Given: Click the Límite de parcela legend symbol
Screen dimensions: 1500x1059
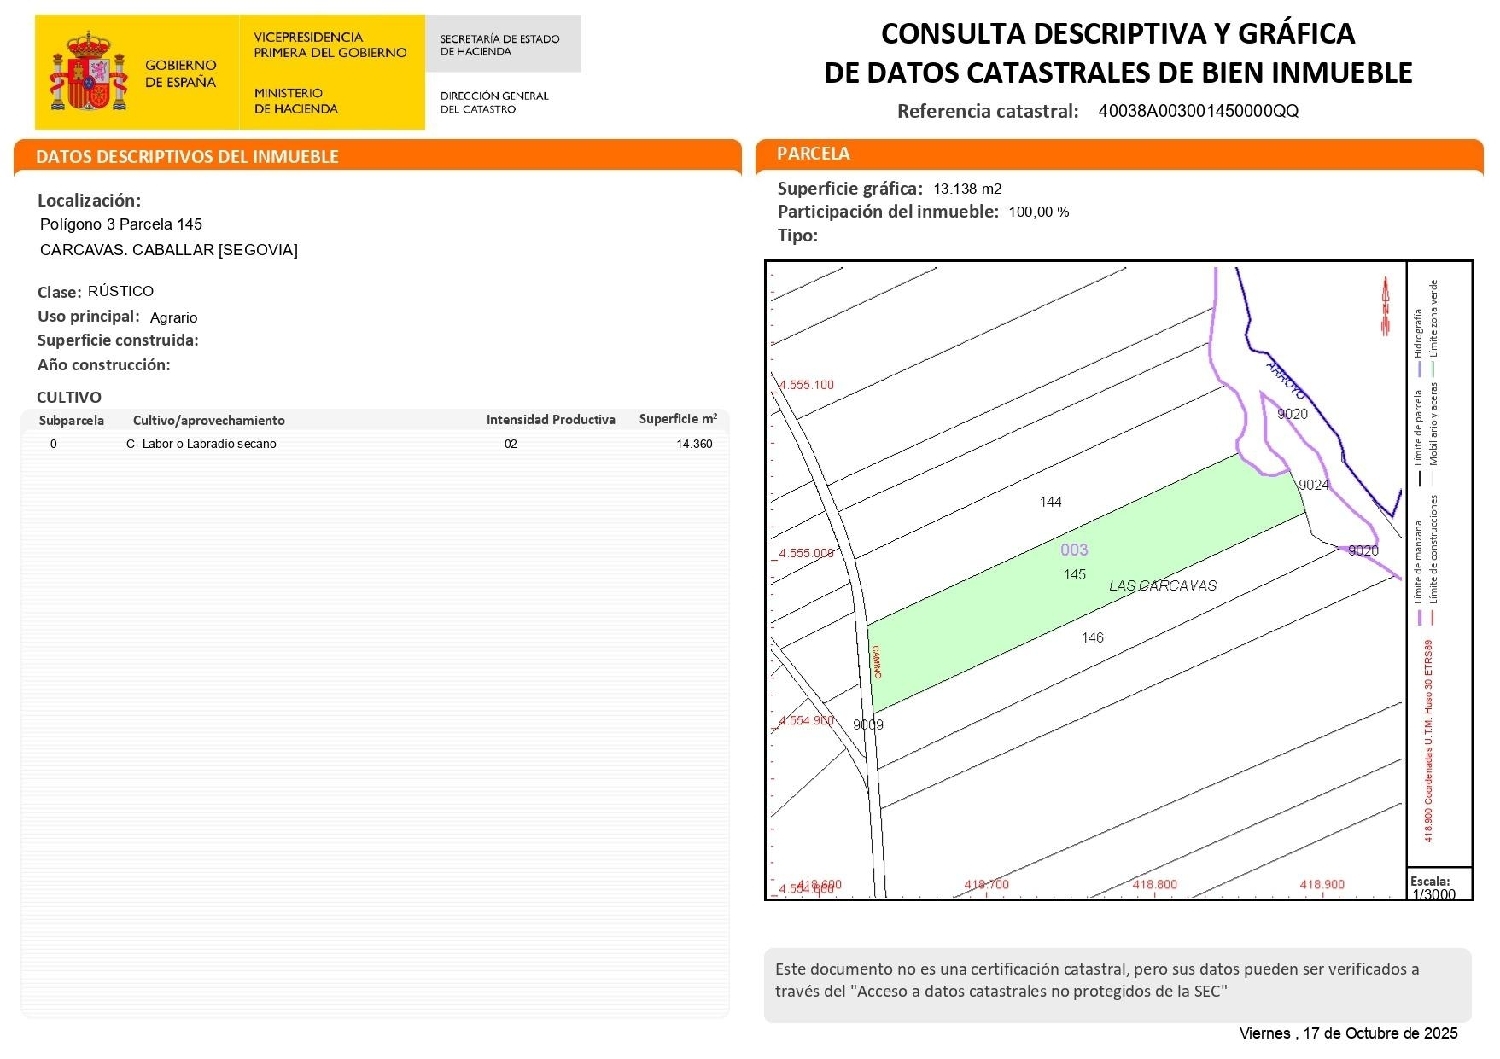Looking at the screenshot, I should coord(1419,478).
